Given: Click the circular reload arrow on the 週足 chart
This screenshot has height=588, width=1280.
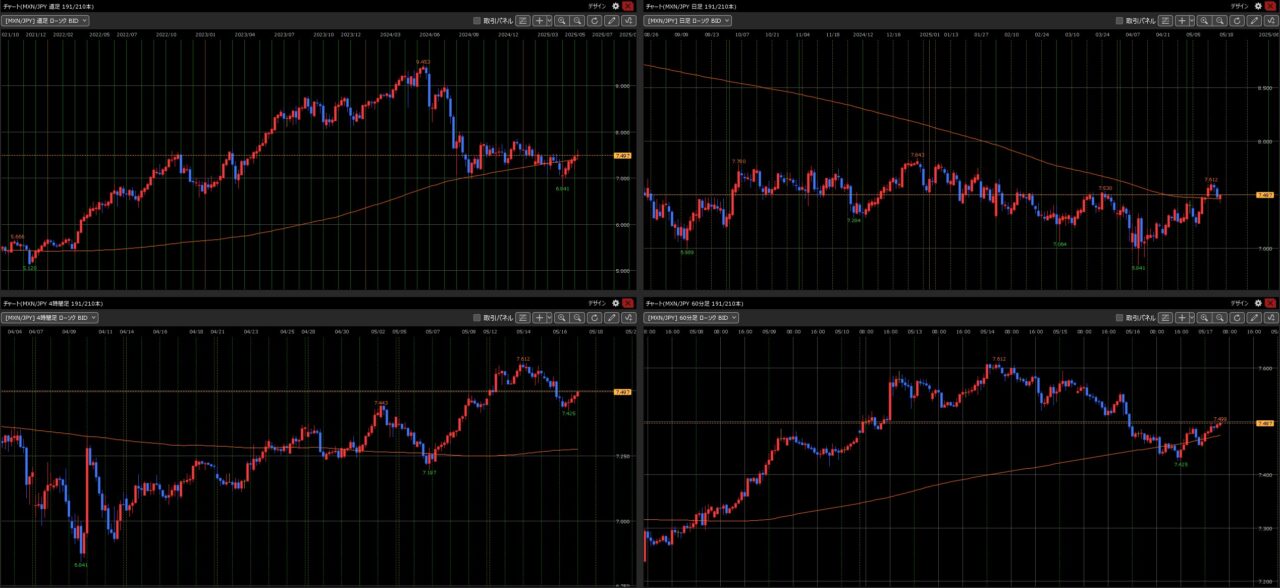Looking at the screenshot, I should click(x=595, y=20).
